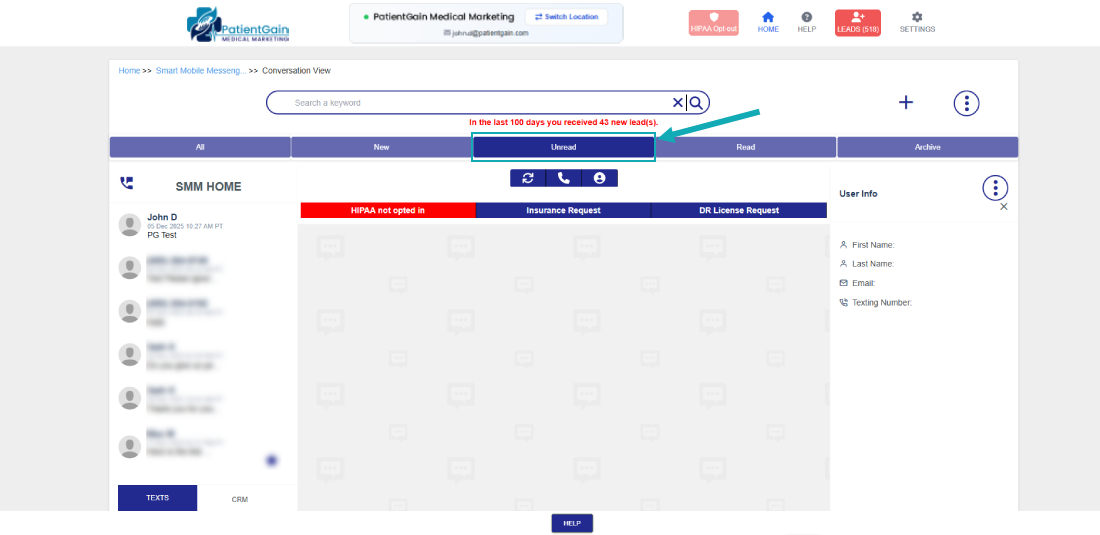The image size is (1100, 535).
Task: Click the refresh conversation icon
Action: click(x=528, y=178)
